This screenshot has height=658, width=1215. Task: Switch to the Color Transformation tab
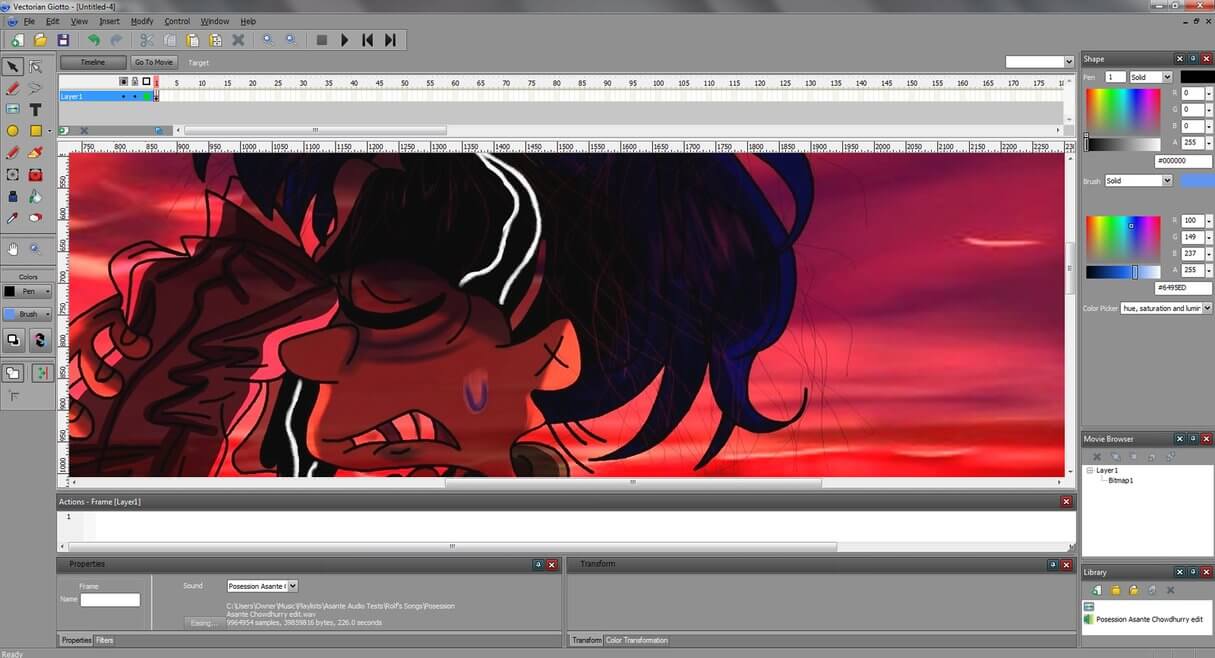[x=637, y=640]
